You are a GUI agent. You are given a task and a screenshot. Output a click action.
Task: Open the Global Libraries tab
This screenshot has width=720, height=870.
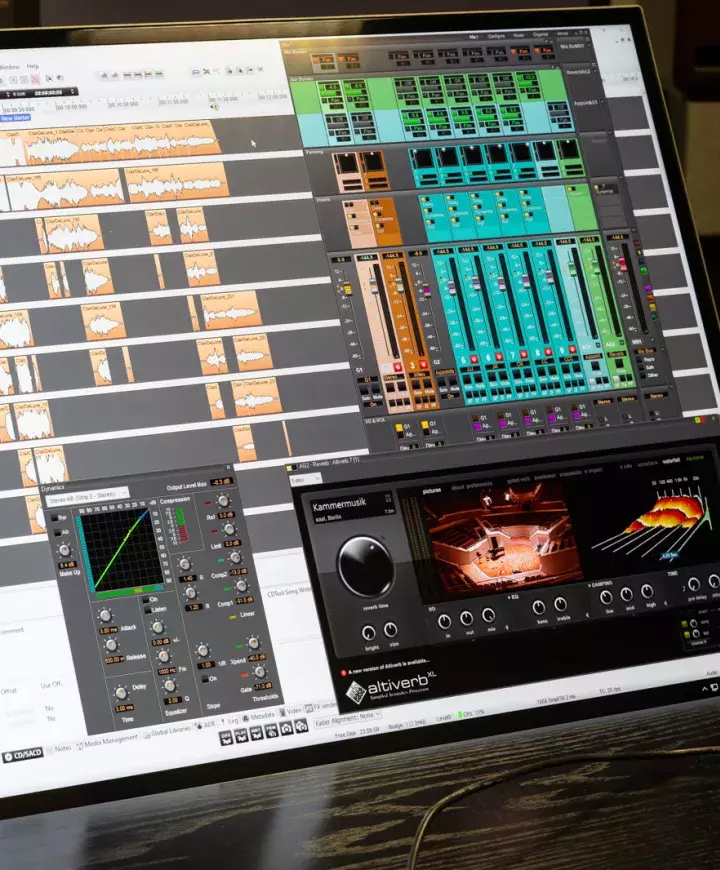(166, 732)
